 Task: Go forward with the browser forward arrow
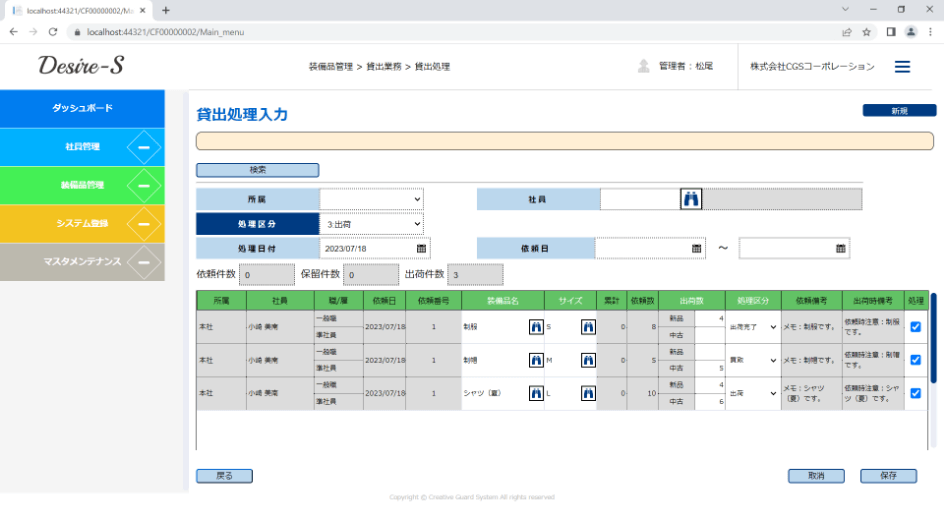(x=33, y=32)
